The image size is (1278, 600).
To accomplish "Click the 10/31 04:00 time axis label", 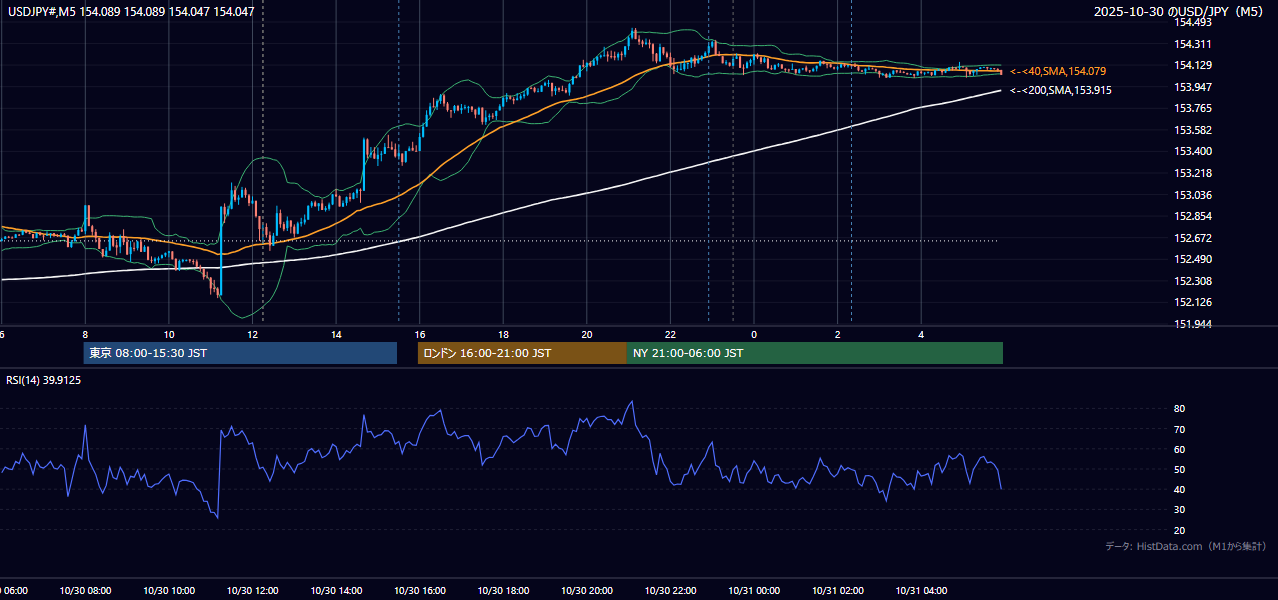I will pyautogui.click(x=920, y=591).
